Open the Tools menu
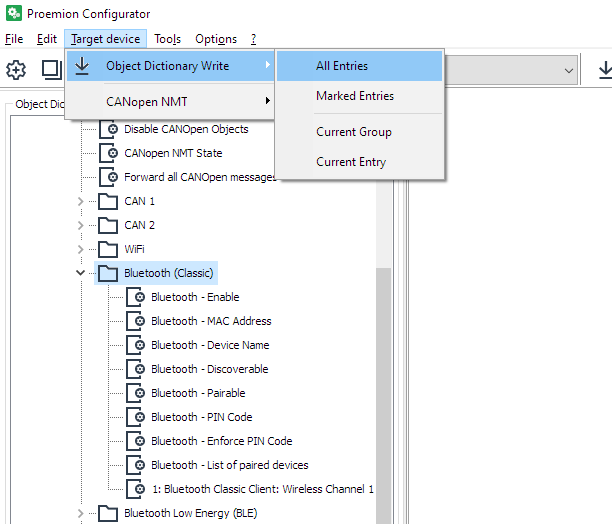The width and height of the screenshot is (612, 524). [x=167, y=39]
